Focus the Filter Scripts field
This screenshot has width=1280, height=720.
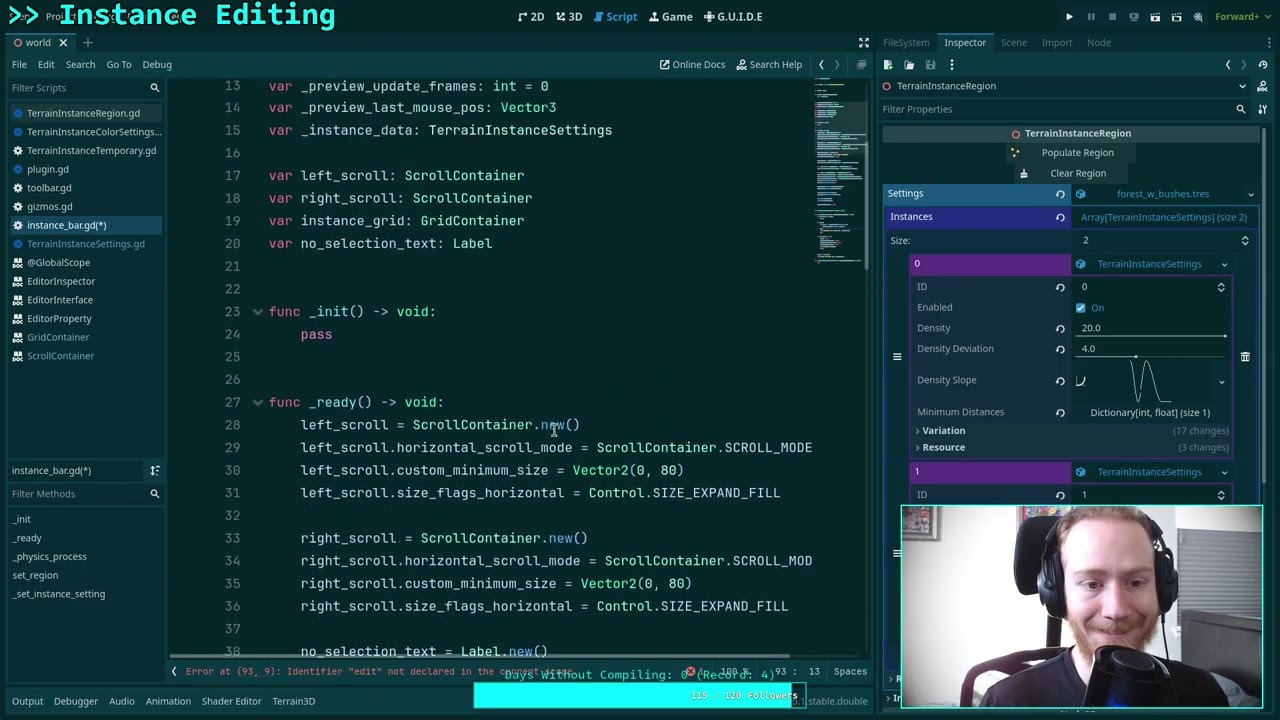(x=84, y=88)
